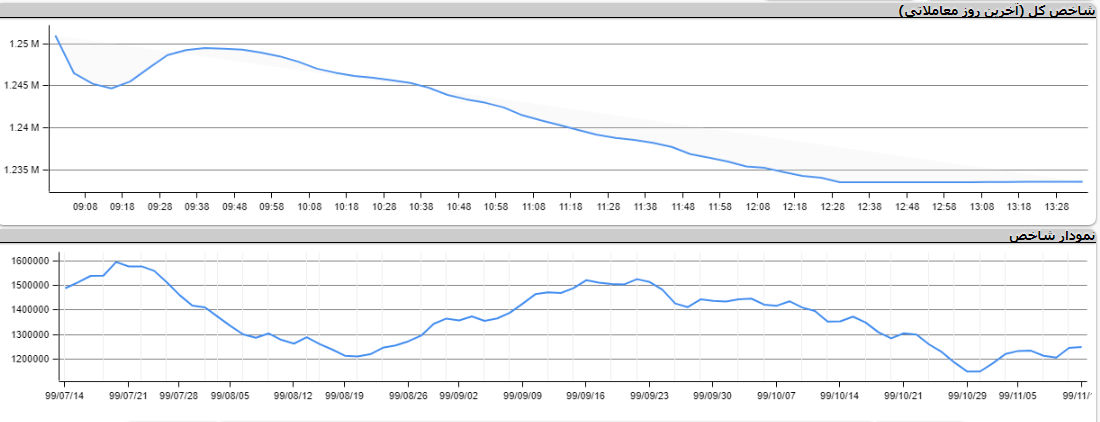Click the 09:38 tick on the time axis
Image resolution: width=1100 pixels, height=422 pixels.
pyautogui.click(x=197, y=207)
